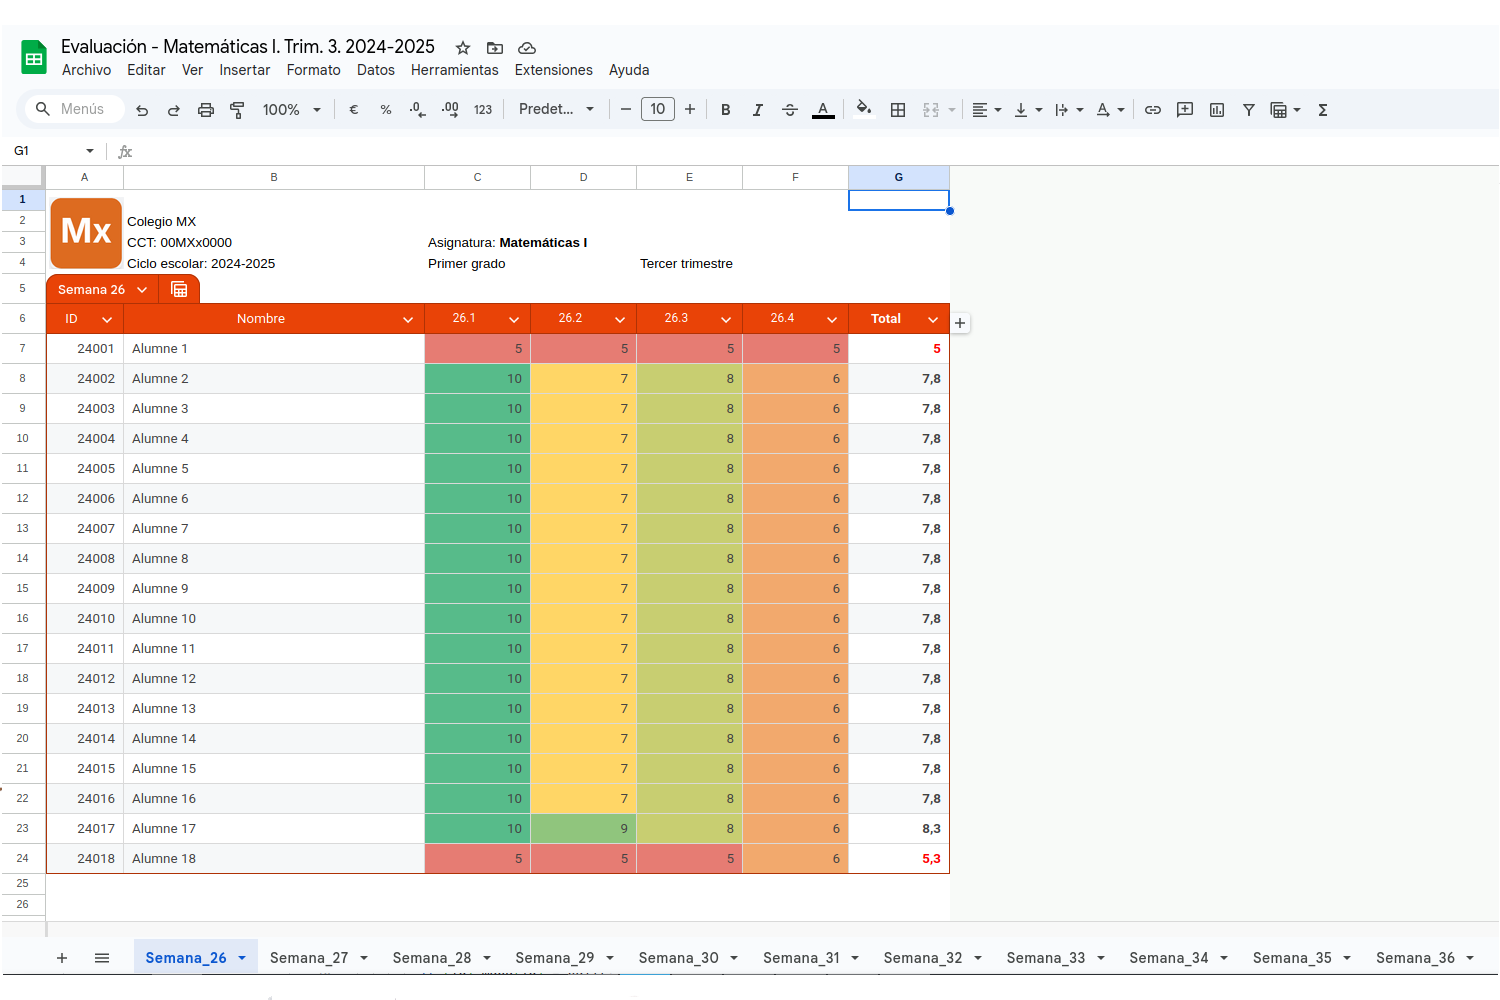Click the font size field showing 10
The width and height of the screenshot is (1500, 1000).
pyautogui.click(x=658, y=109)
